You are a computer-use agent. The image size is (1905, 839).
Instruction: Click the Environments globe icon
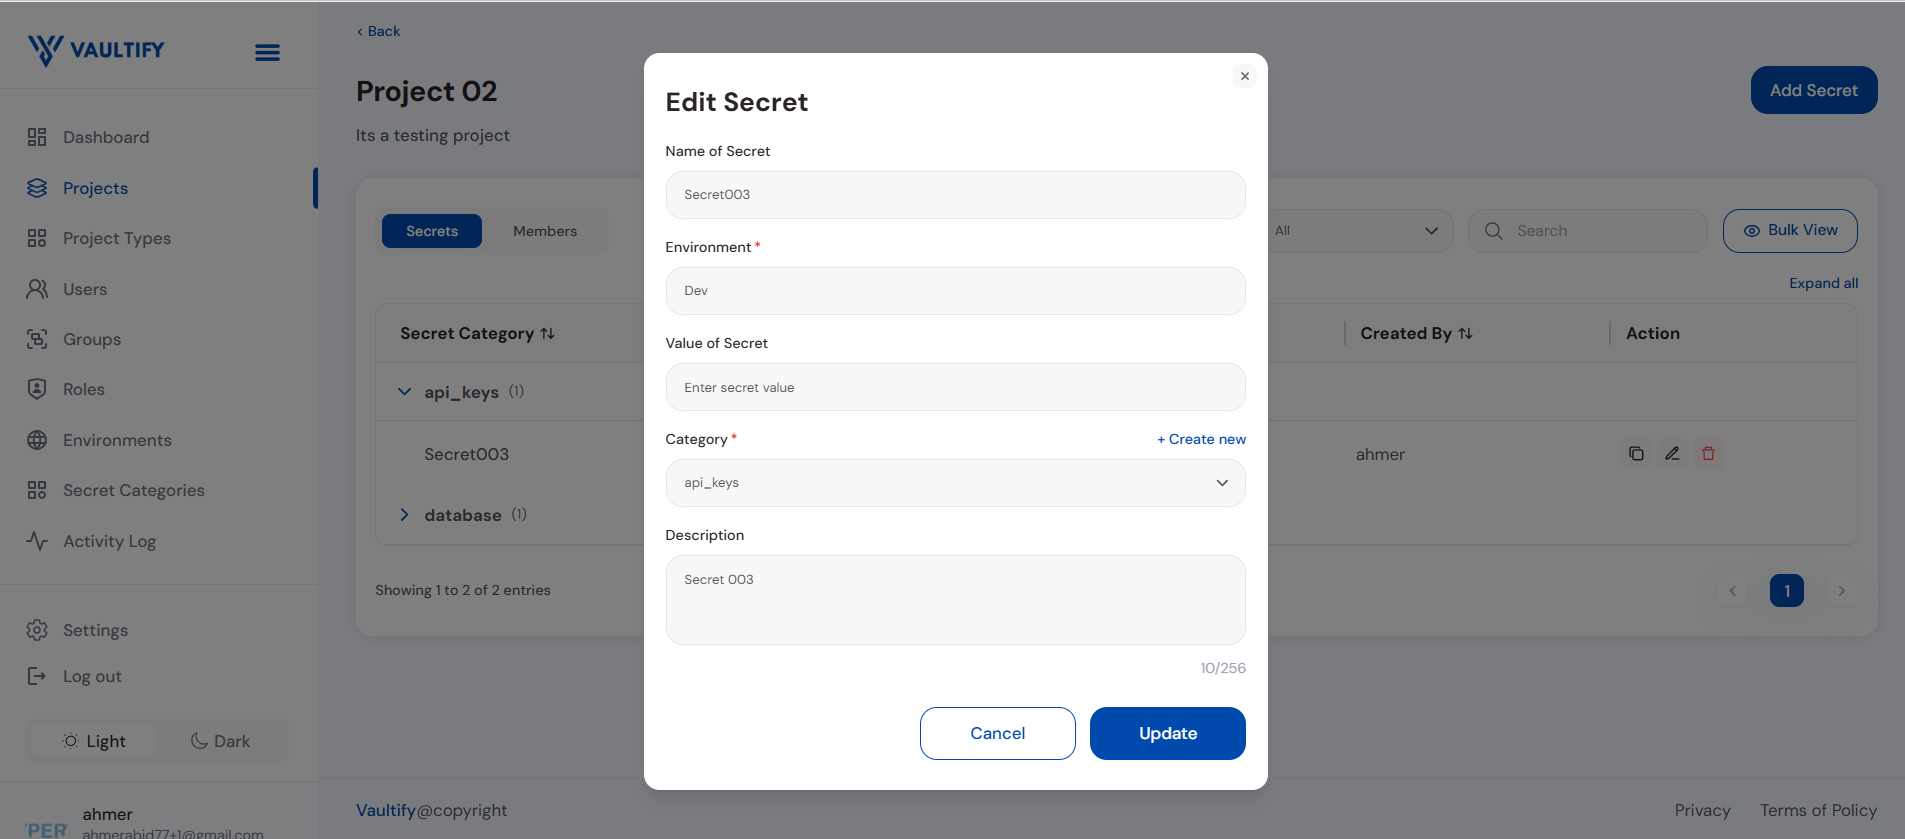(x=37, y=440)
